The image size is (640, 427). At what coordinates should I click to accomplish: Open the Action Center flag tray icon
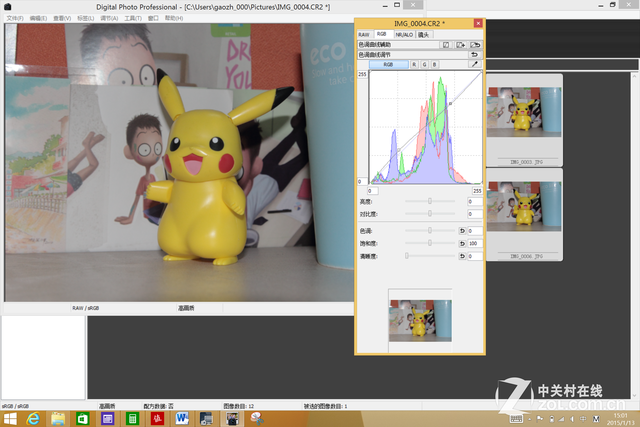pyautogui.click(x=540, y=419)
